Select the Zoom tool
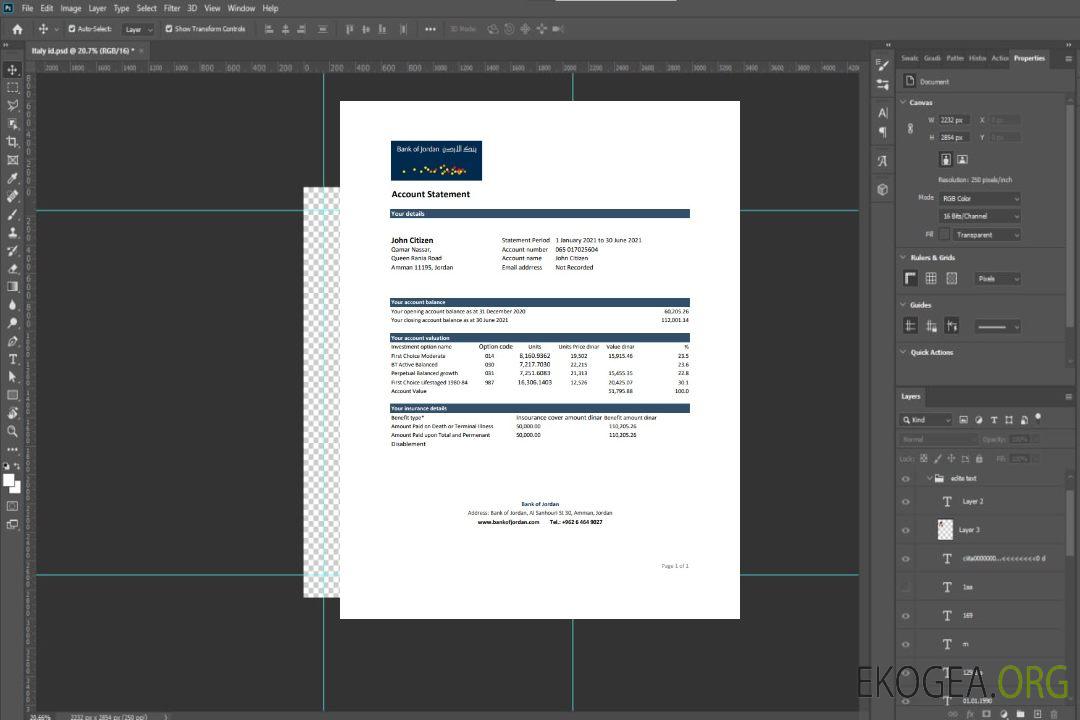Viewport: 1080px width, 720px height. pyautogui.click(x=12, y=431)
